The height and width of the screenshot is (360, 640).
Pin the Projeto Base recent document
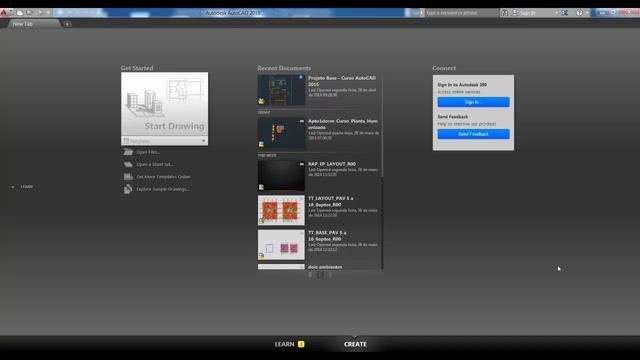301,77
